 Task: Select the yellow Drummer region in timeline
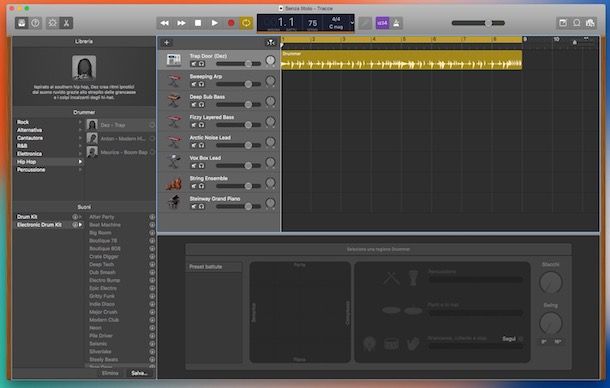pyautogui.click(x=401, y=60)
